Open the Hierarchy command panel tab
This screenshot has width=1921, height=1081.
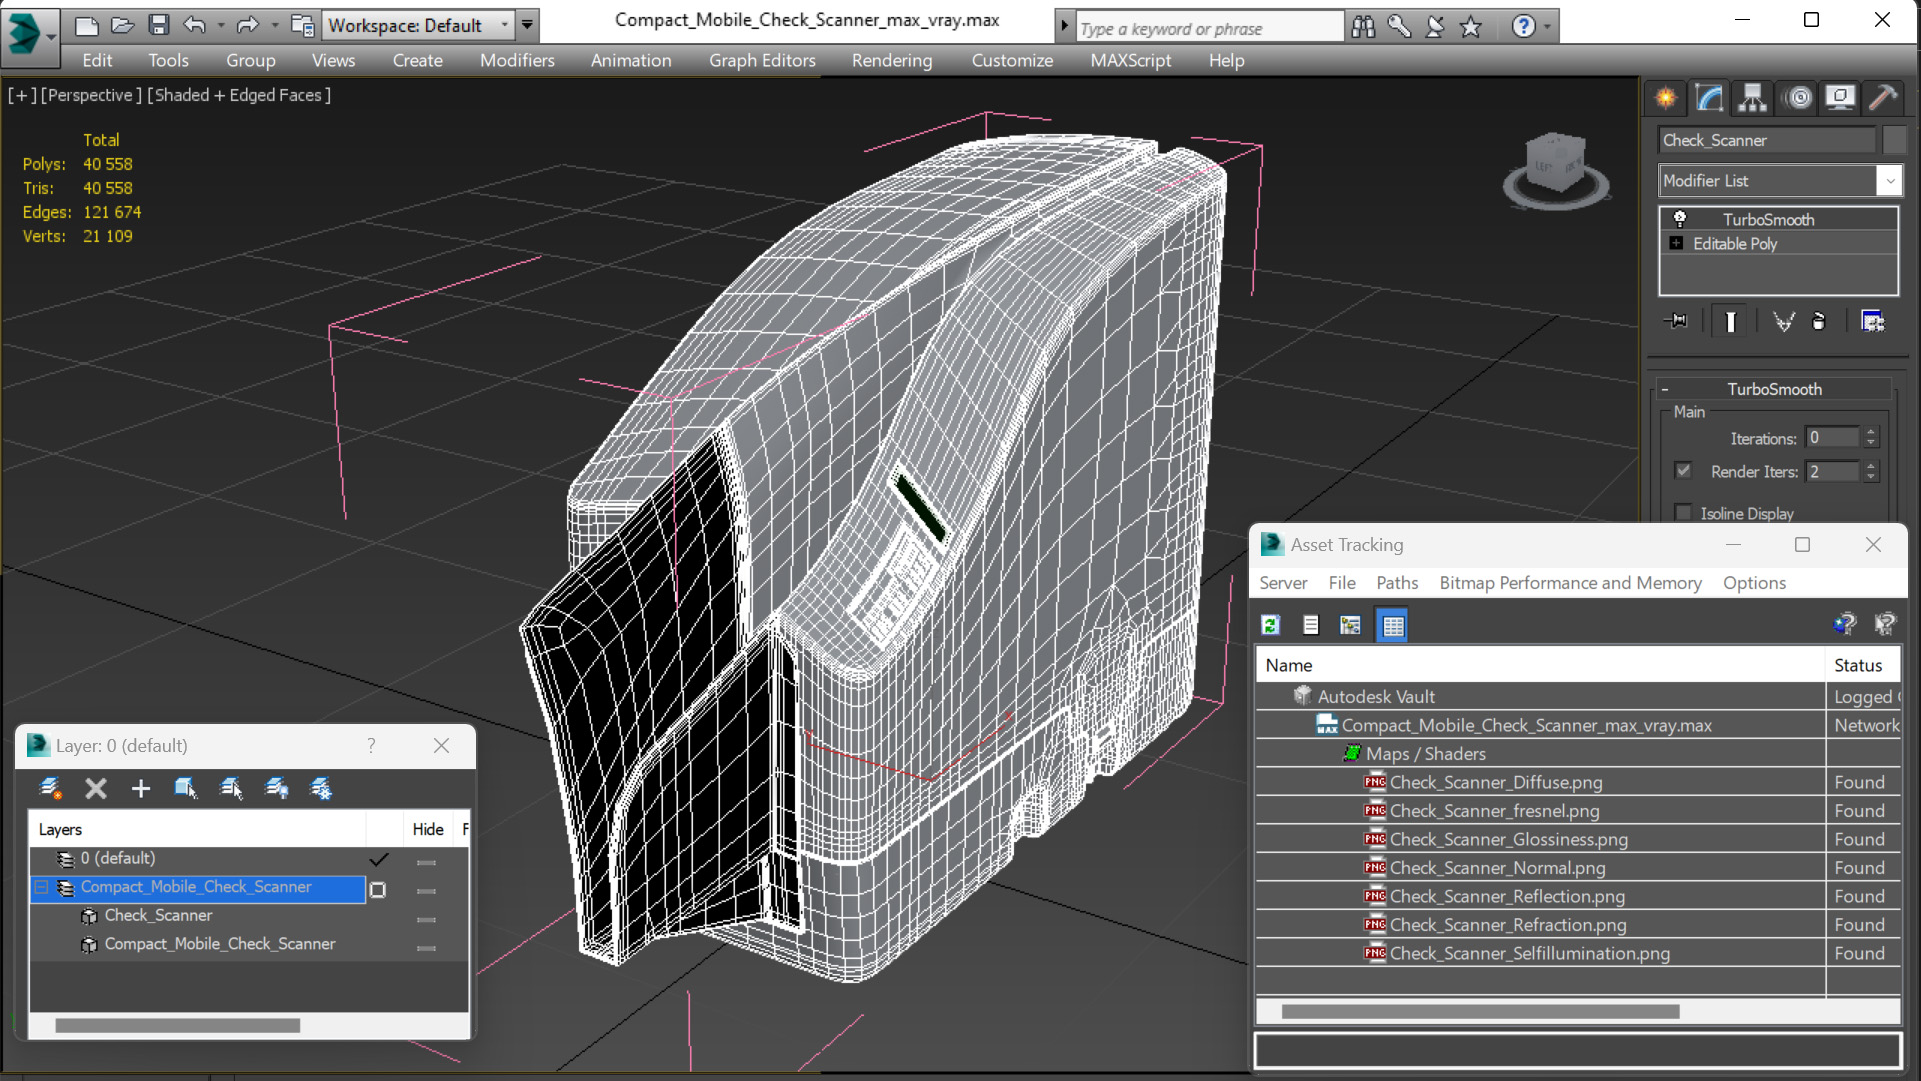pos(1752,97)
